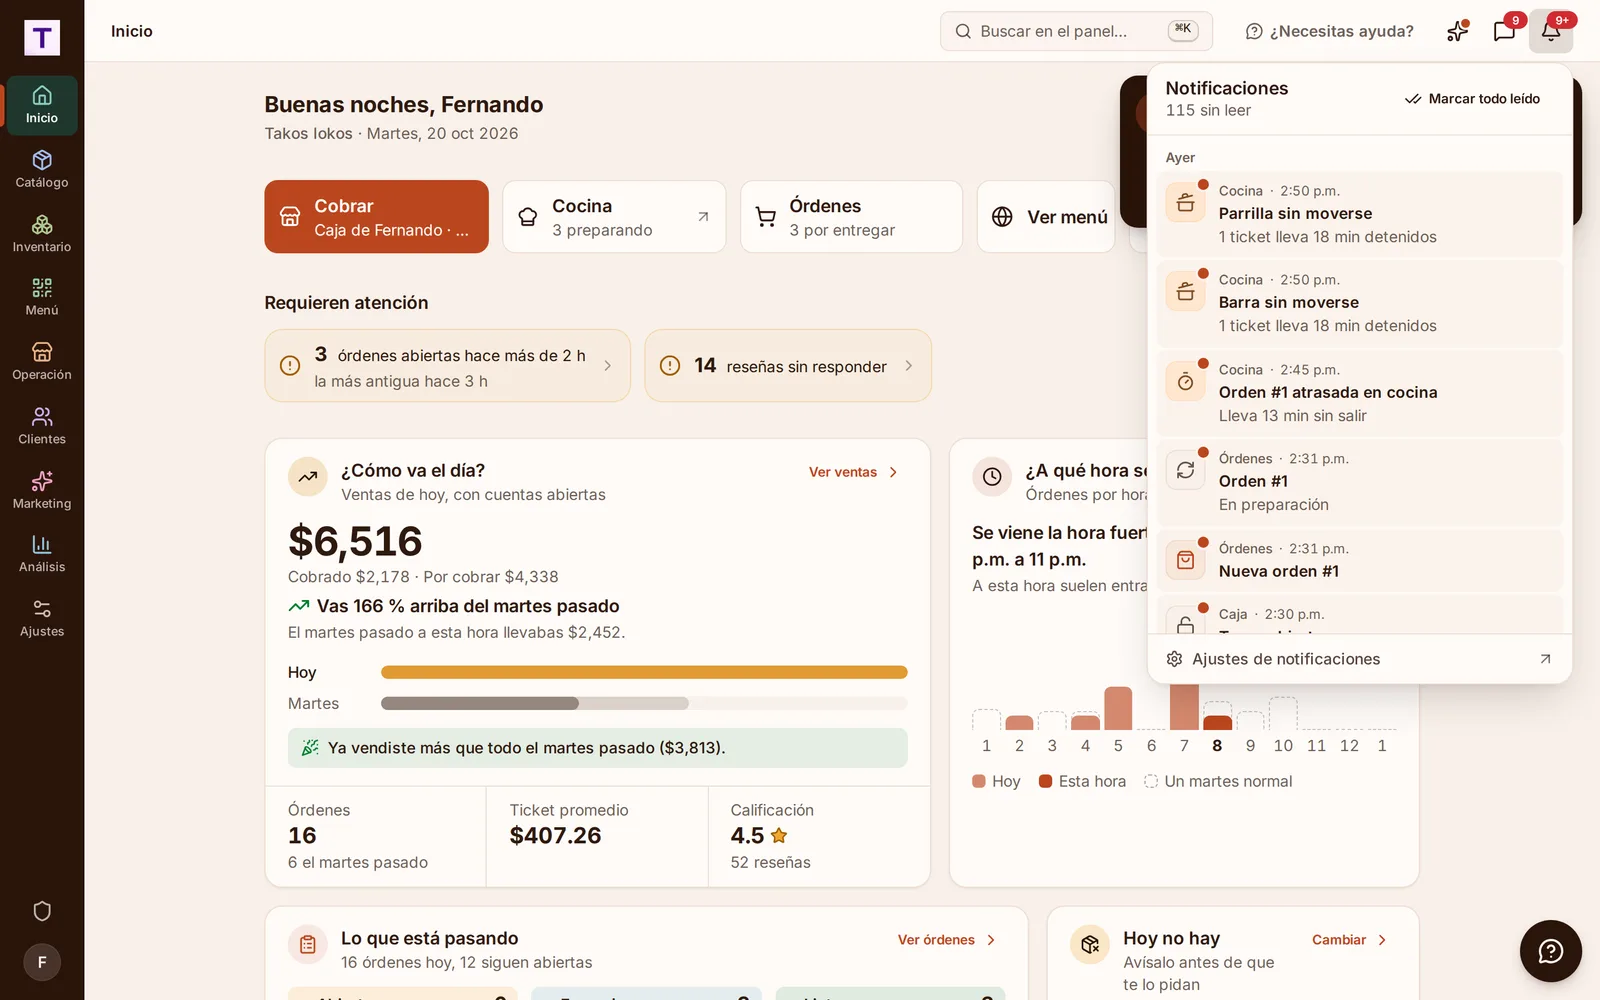Open the Inventario sidebar section
Image resolution: width=1600 pixels, height=1000 pixels.
pos(42,234)
